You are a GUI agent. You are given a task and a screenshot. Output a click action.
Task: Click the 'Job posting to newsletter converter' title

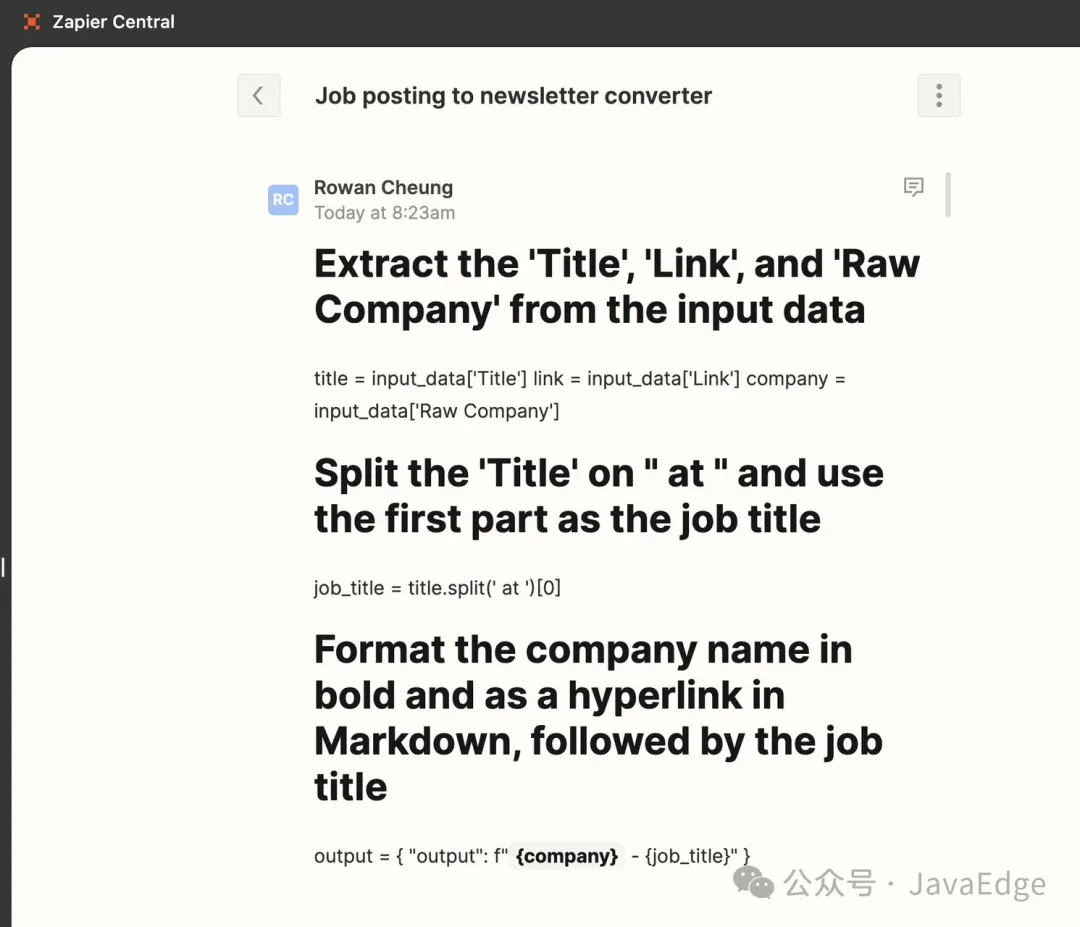(513, 96)
